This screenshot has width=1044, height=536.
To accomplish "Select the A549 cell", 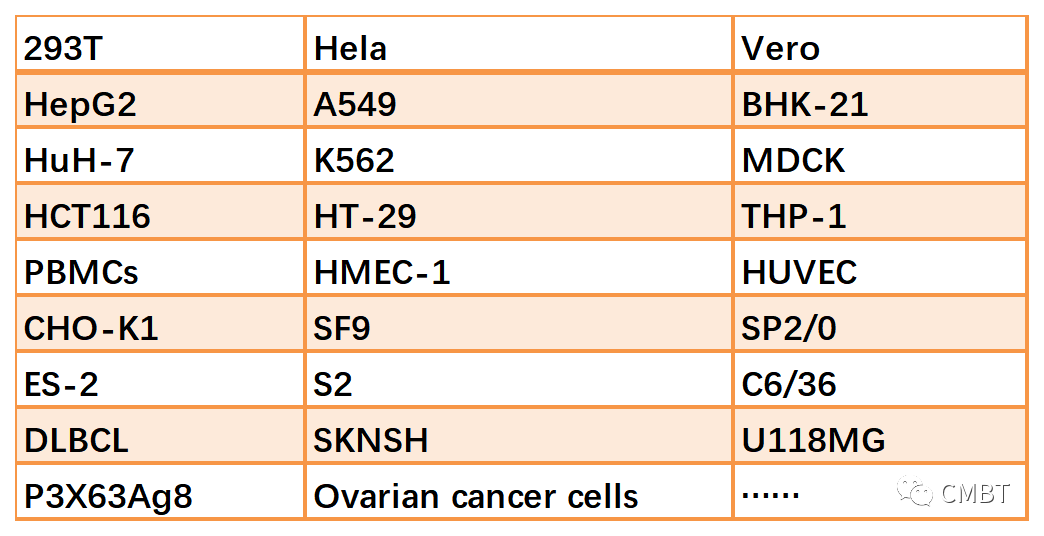I will 355,104.
